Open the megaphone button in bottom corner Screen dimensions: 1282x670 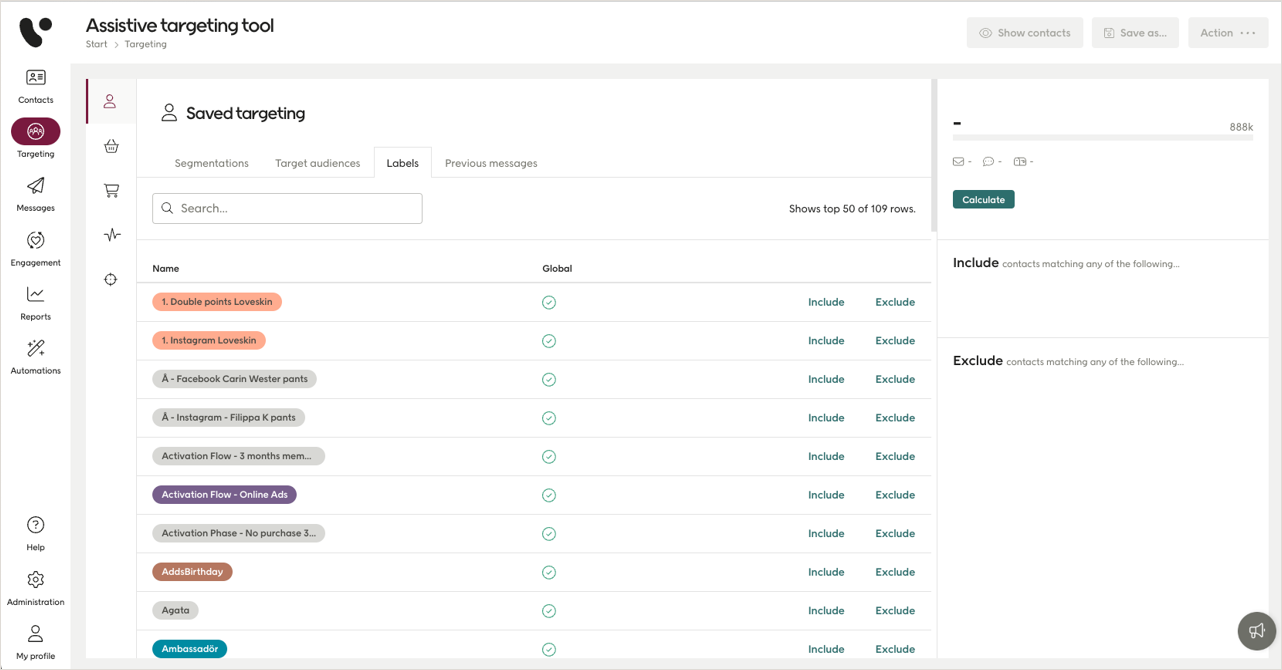tap(1256, 631)
